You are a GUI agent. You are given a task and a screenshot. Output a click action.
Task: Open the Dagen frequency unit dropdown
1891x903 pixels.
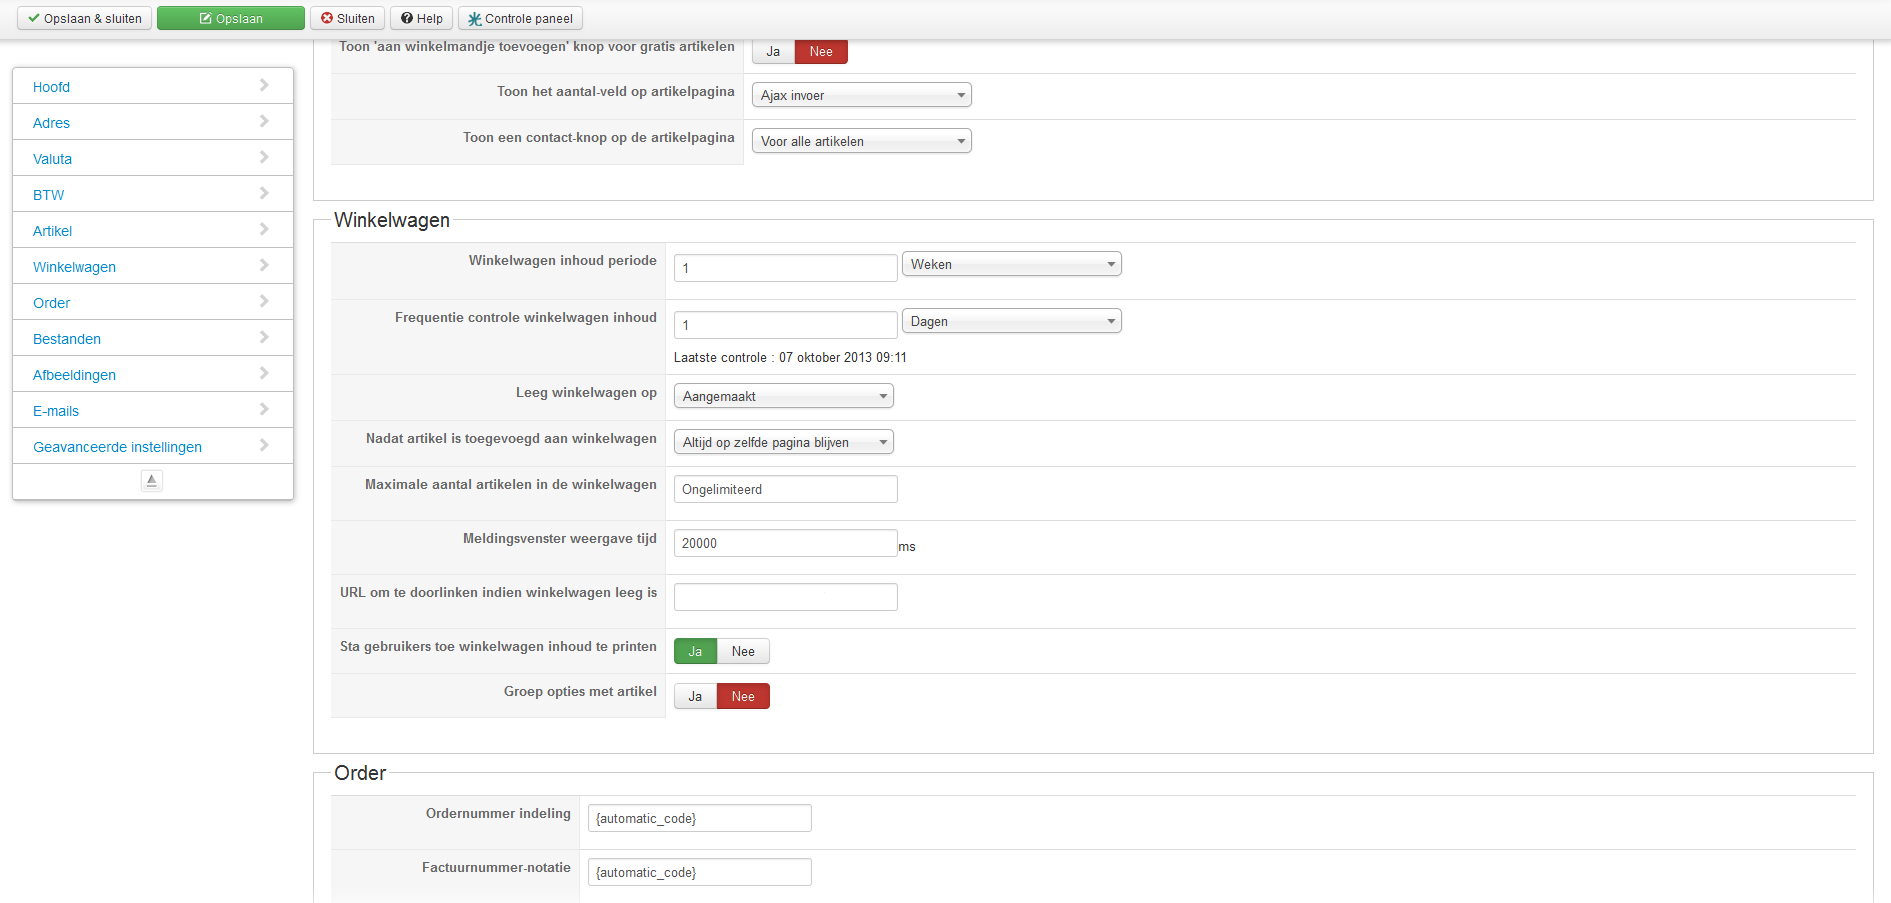pyautogui.click(x=1011, y=321)
